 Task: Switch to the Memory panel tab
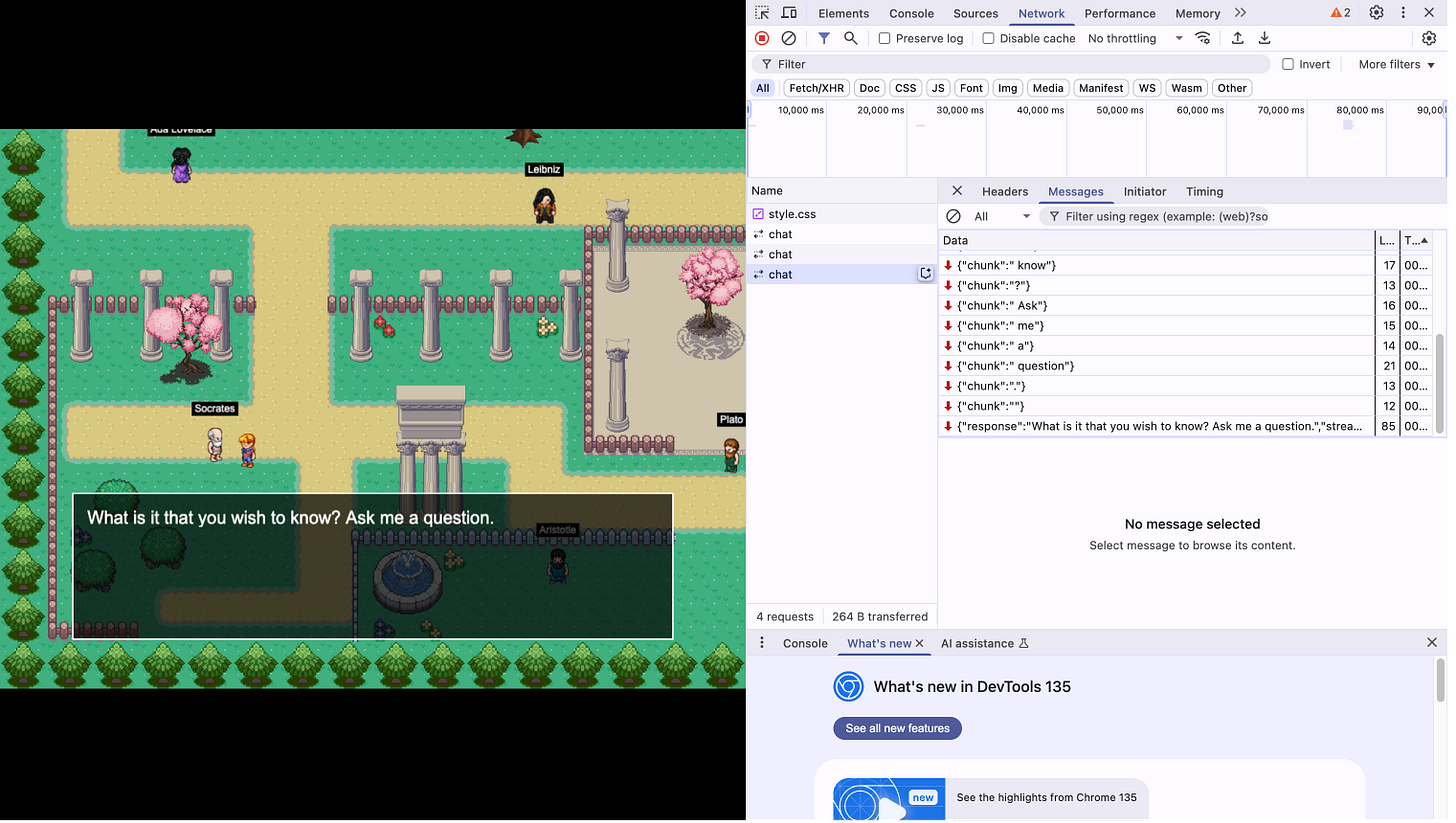(1197, 13)
